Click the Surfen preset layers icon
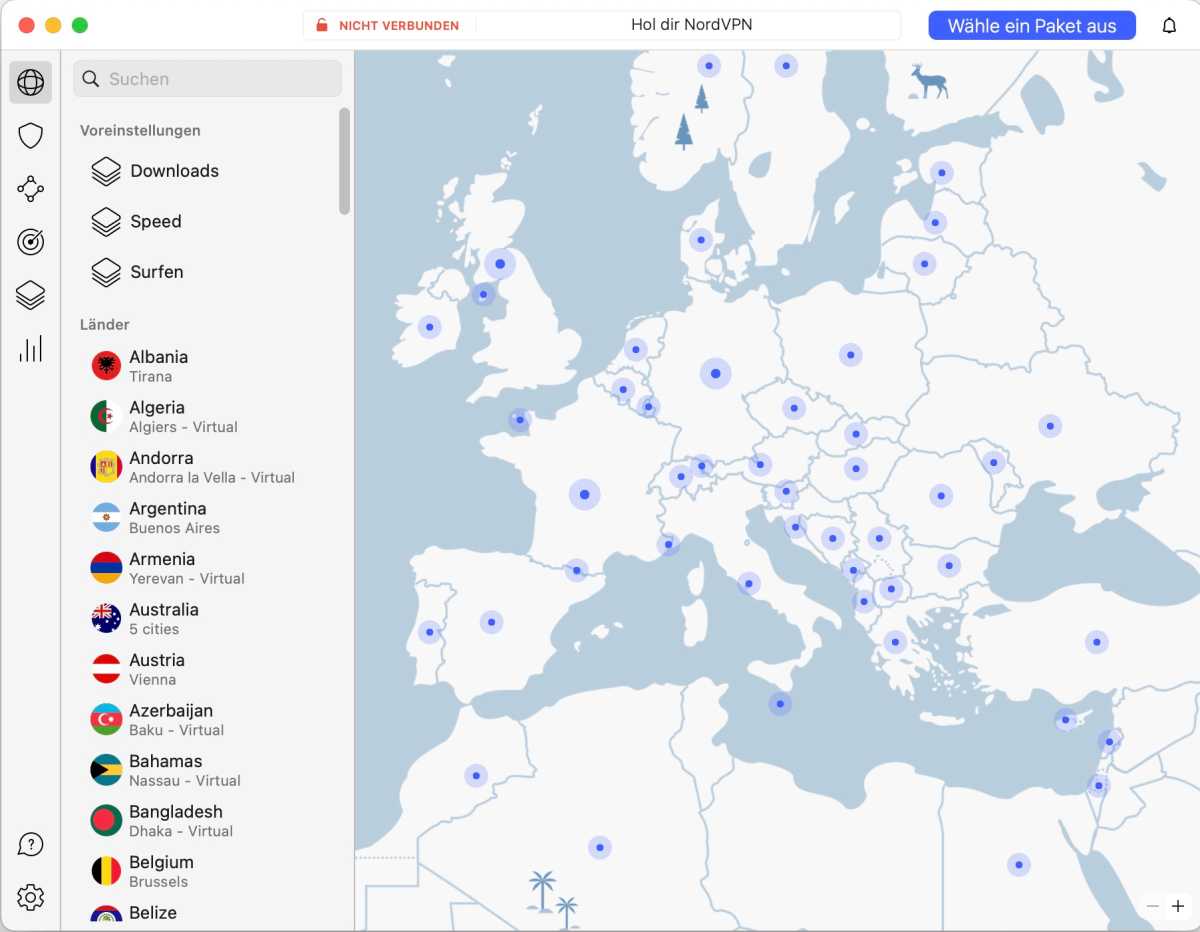 pos(106,272)
